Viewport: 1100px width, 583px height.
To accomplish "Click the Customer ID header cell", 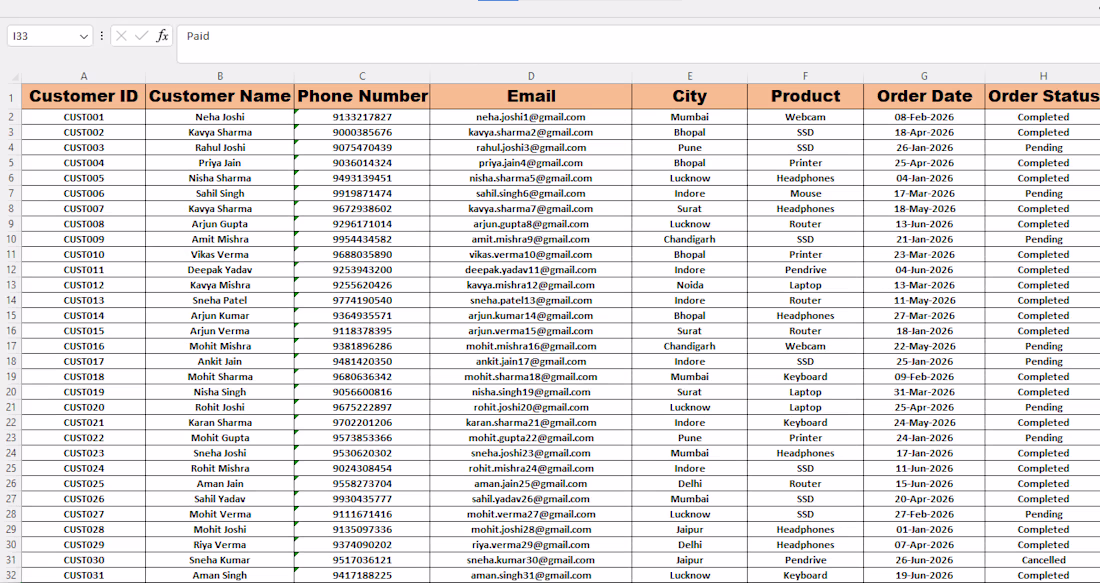I will click(x=83, y=96).
